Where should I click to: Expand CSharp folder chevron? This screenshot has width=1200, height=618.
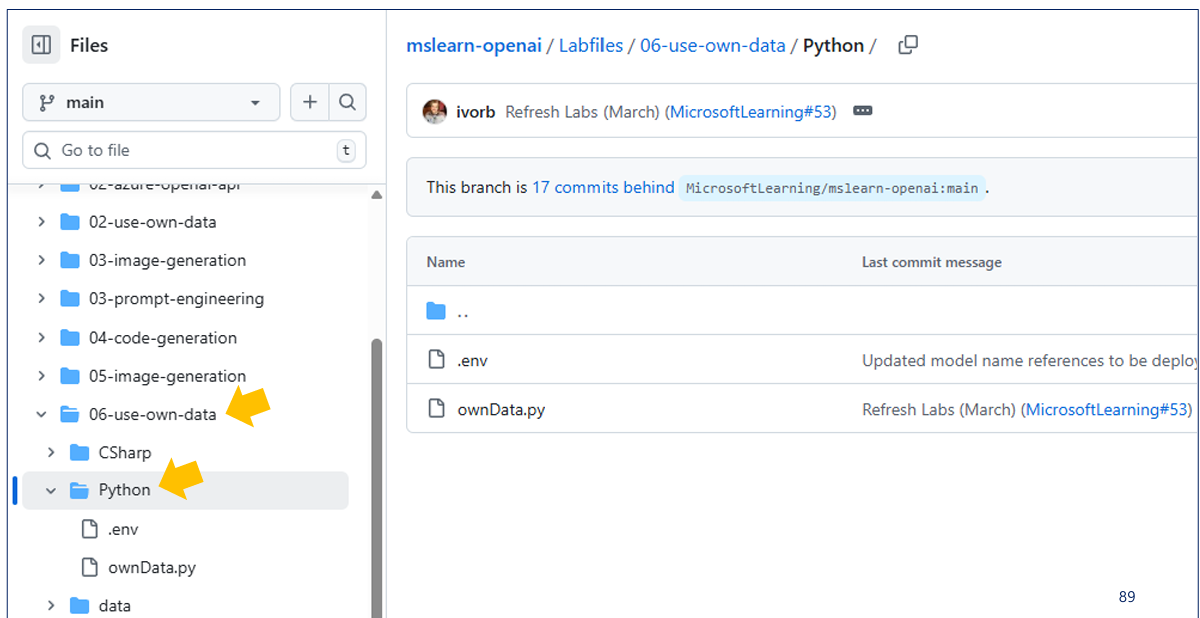pos(51,453)
